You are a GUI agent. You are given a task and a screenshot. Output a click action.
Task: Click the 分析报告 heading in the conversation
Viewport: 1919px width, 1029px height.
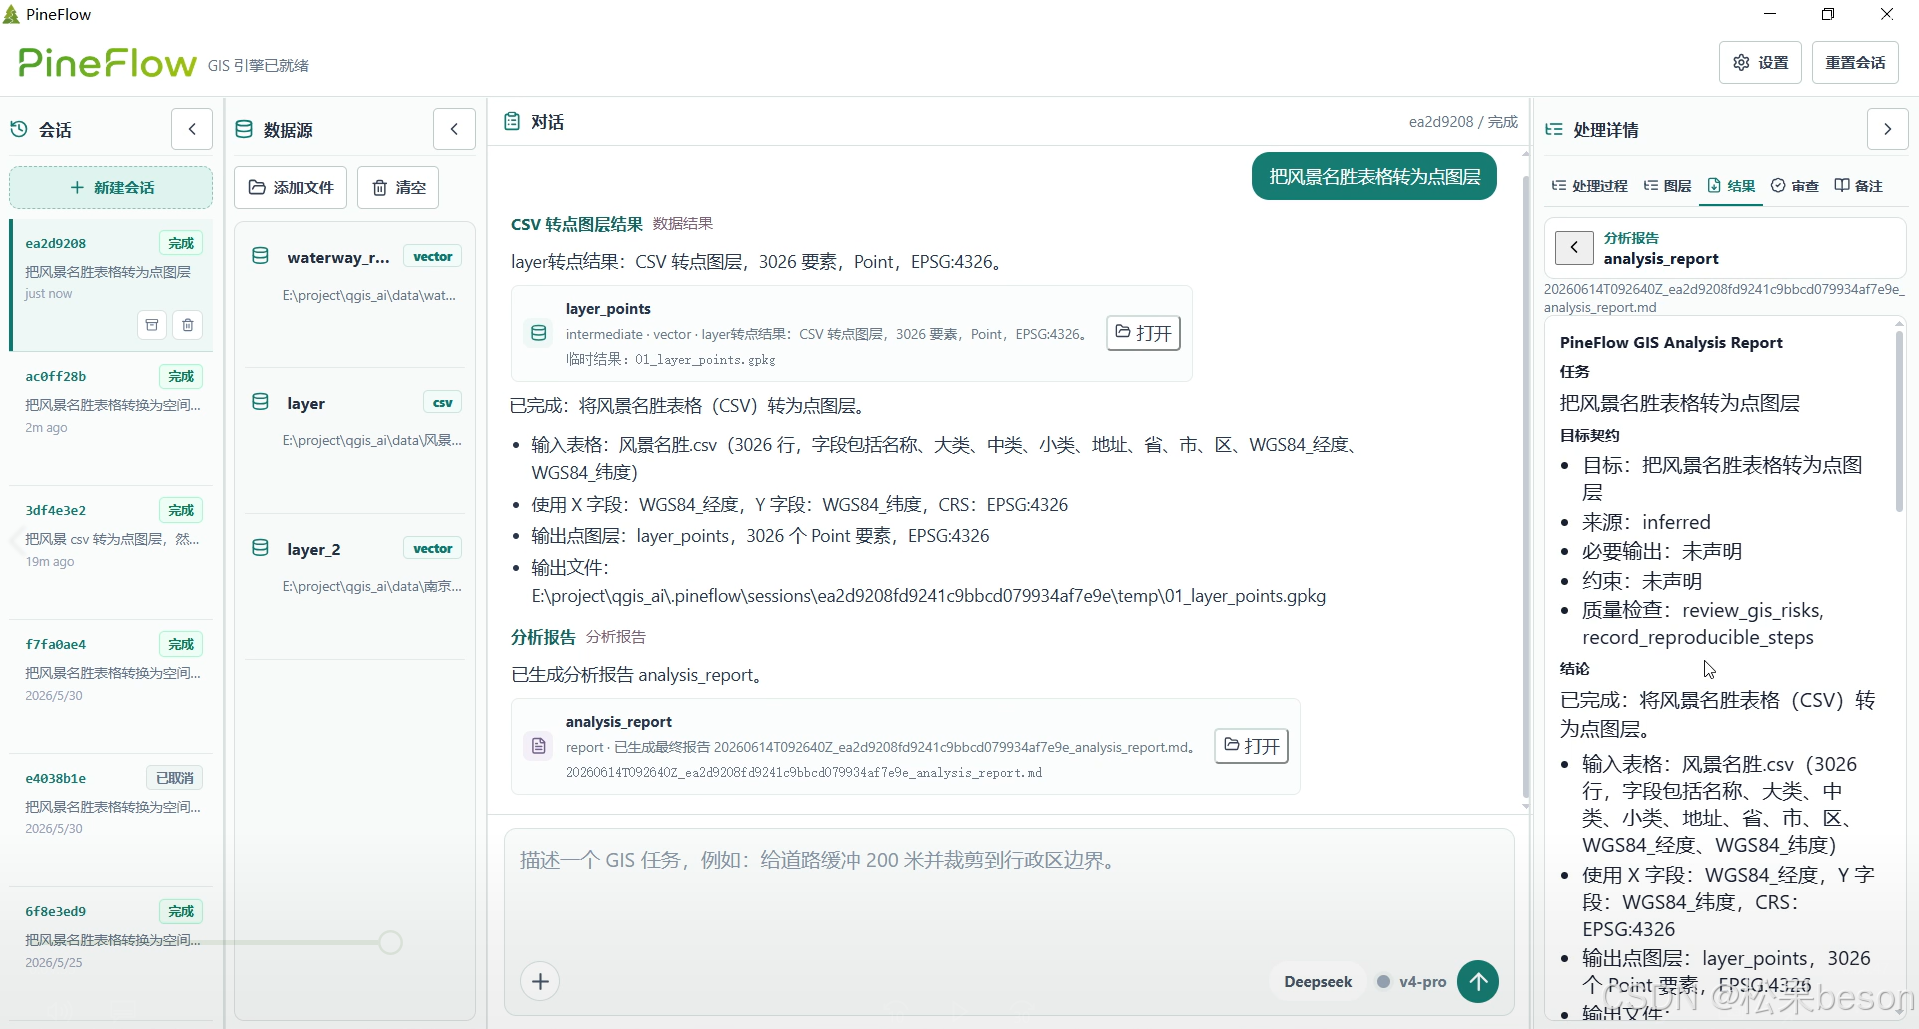[x=543, y=637]
